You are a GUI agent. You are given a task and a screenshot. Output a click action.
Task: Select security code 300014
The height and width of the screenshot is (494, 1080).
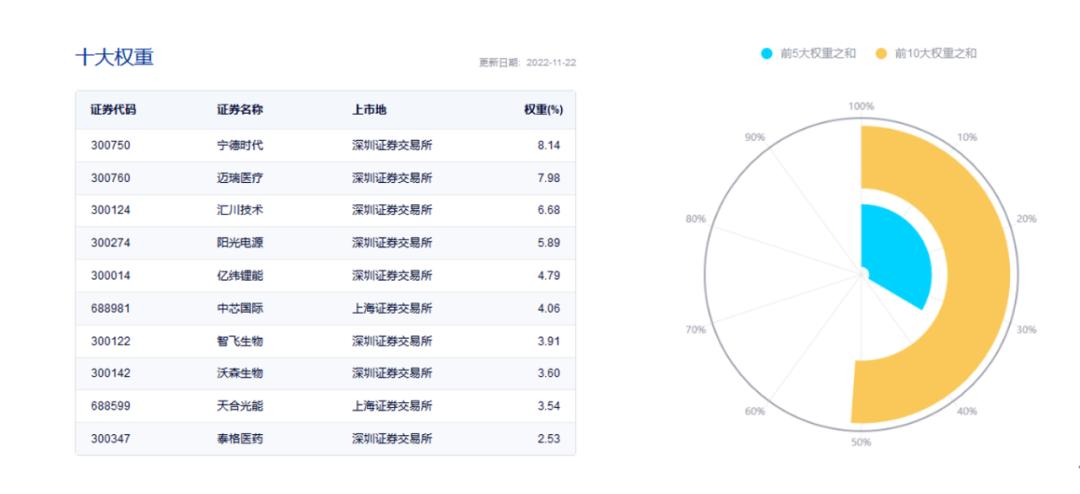click(x=110, y=276)
